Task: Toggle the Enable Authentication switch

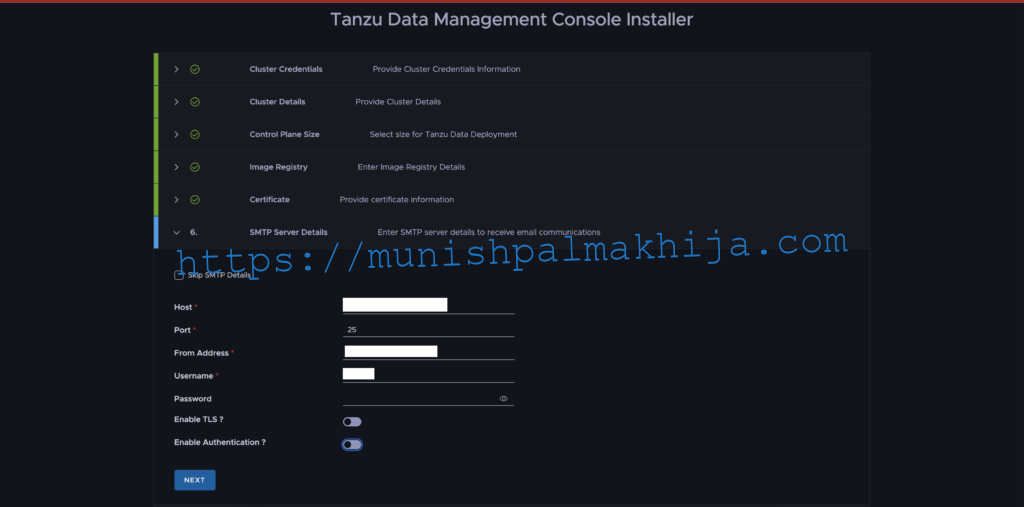Action: coord(352,445)
